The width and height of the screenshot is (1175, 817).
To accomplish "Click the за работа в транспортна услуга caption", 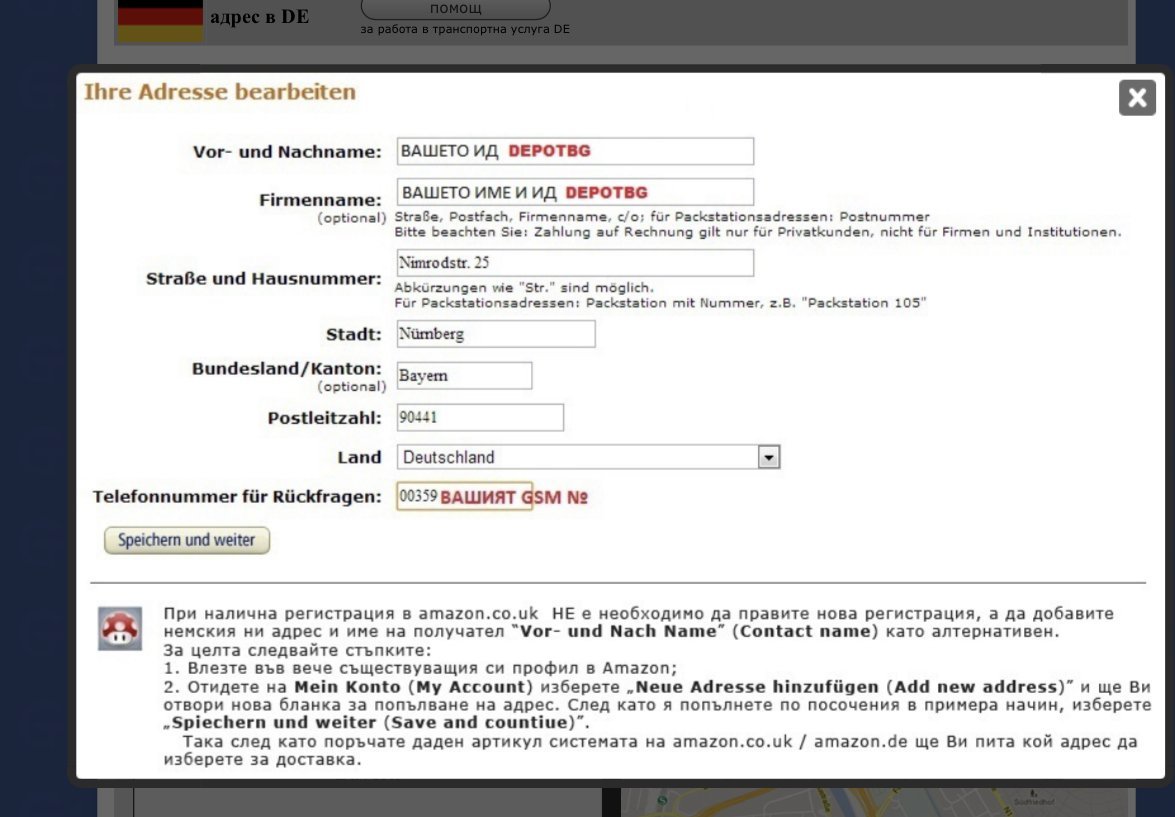I will (x=465, y=30).
